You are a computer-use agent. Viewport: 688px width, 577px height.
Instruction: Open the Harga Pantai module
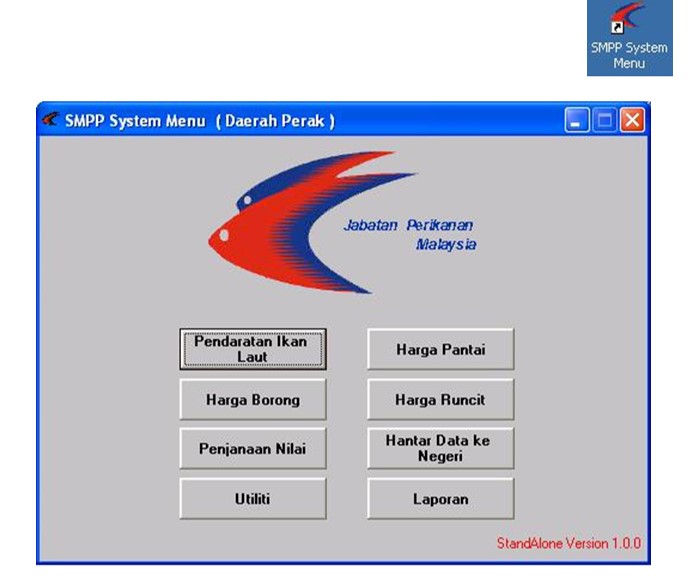[441, 349]
